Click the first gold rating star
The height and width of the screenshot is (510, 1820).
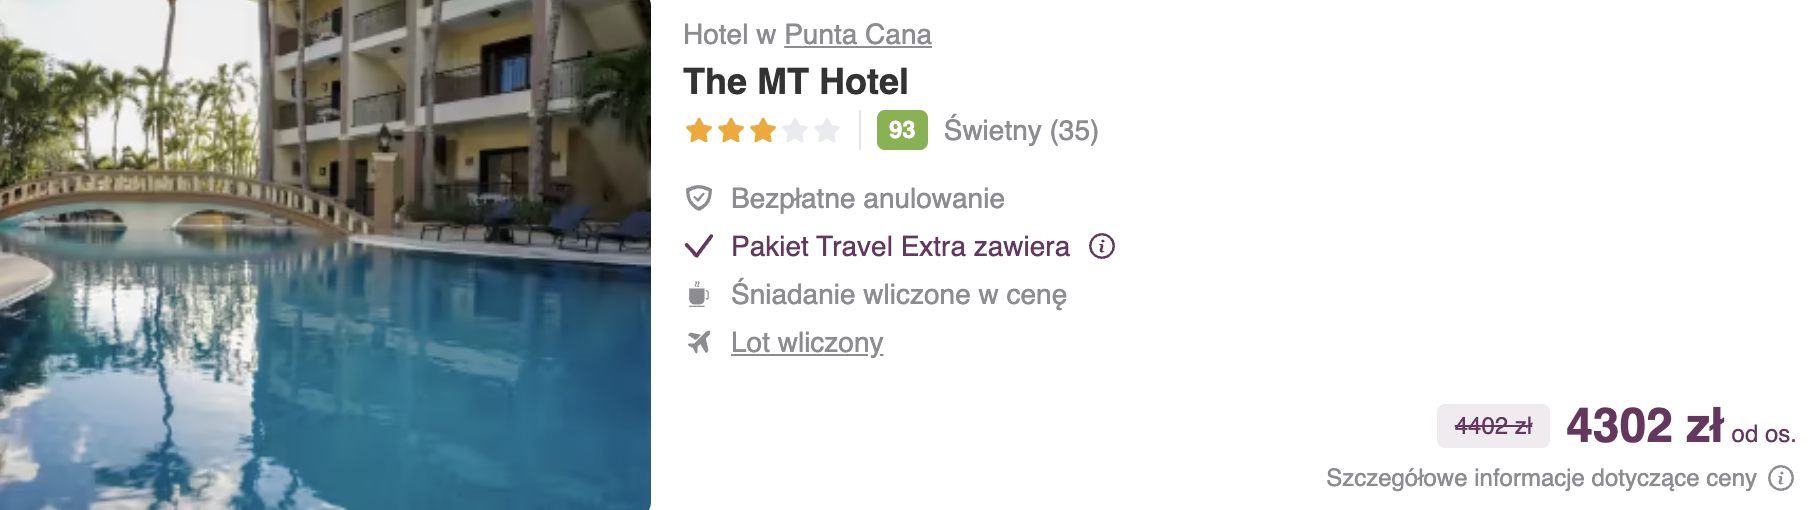(x=699, y=130)
